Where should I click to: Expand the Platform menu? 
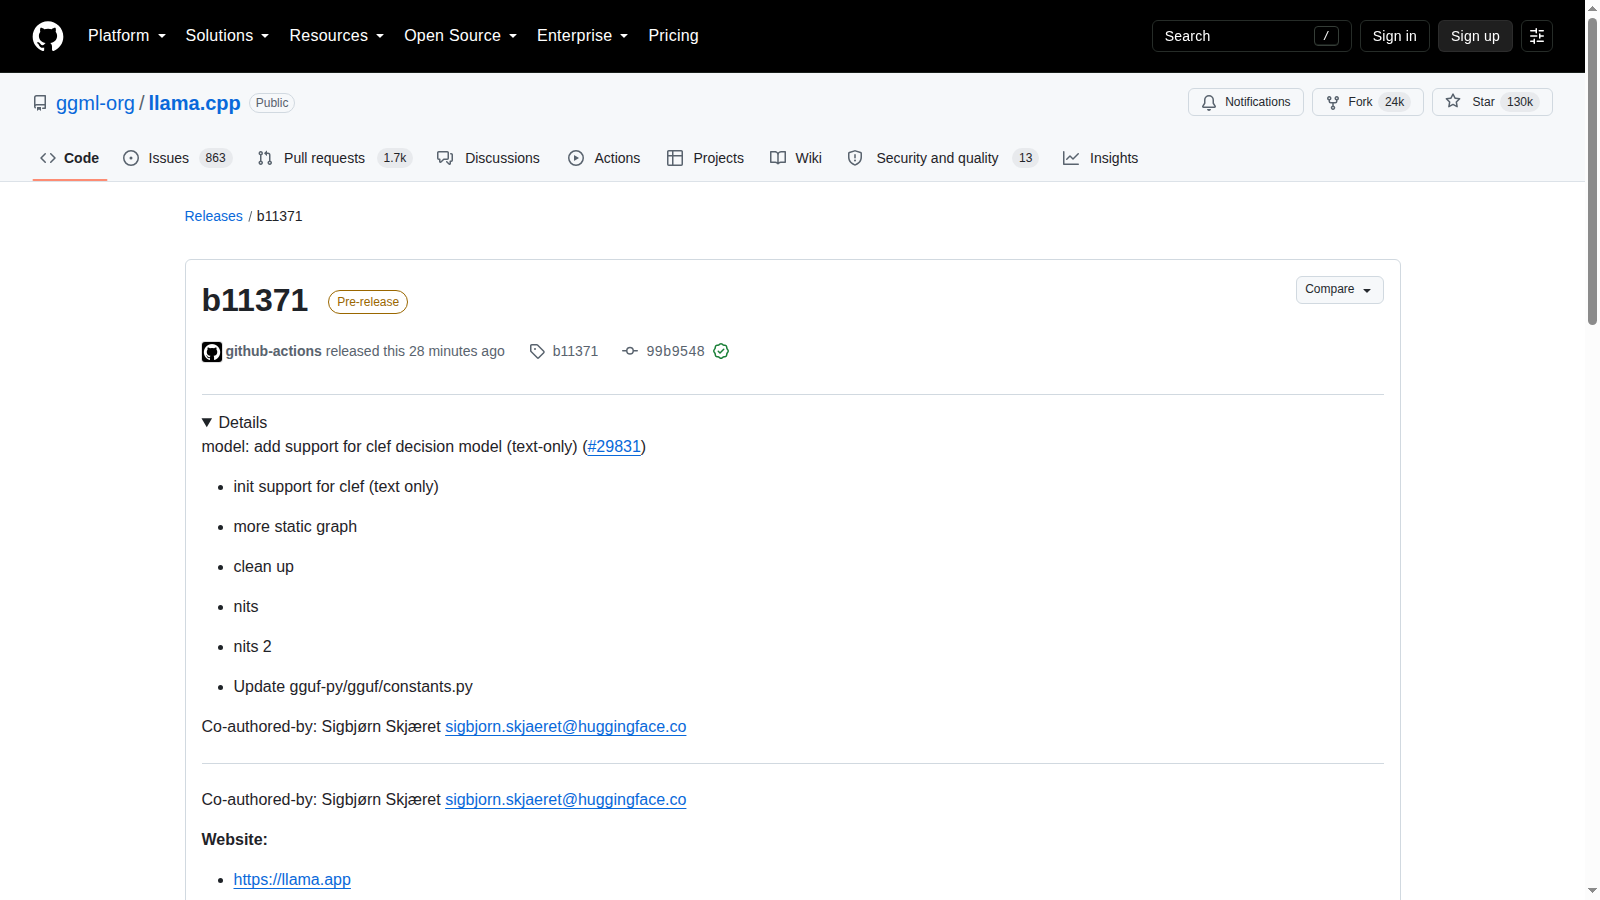(127, 36)
